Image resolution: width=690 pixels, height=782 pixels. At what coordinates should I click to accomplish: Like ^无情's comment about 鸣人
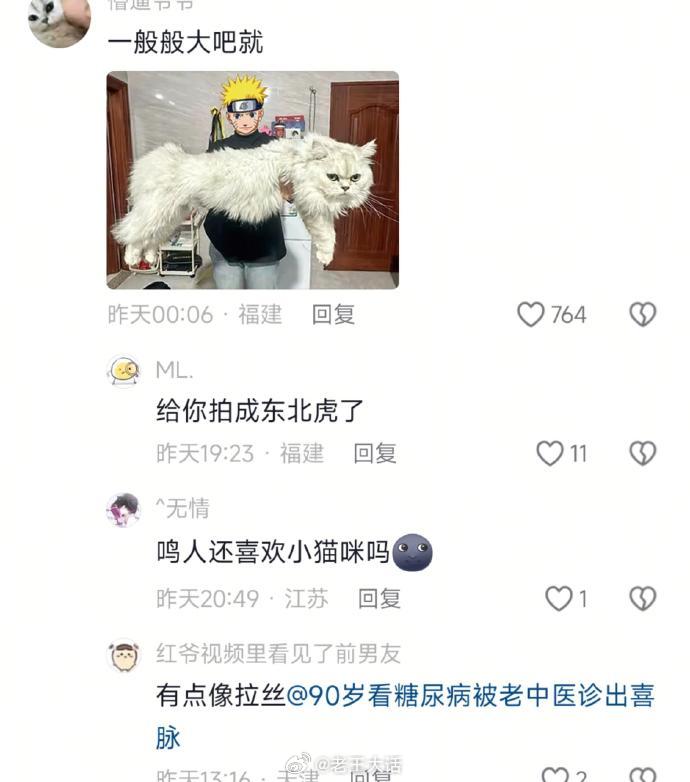coord(558,598)
